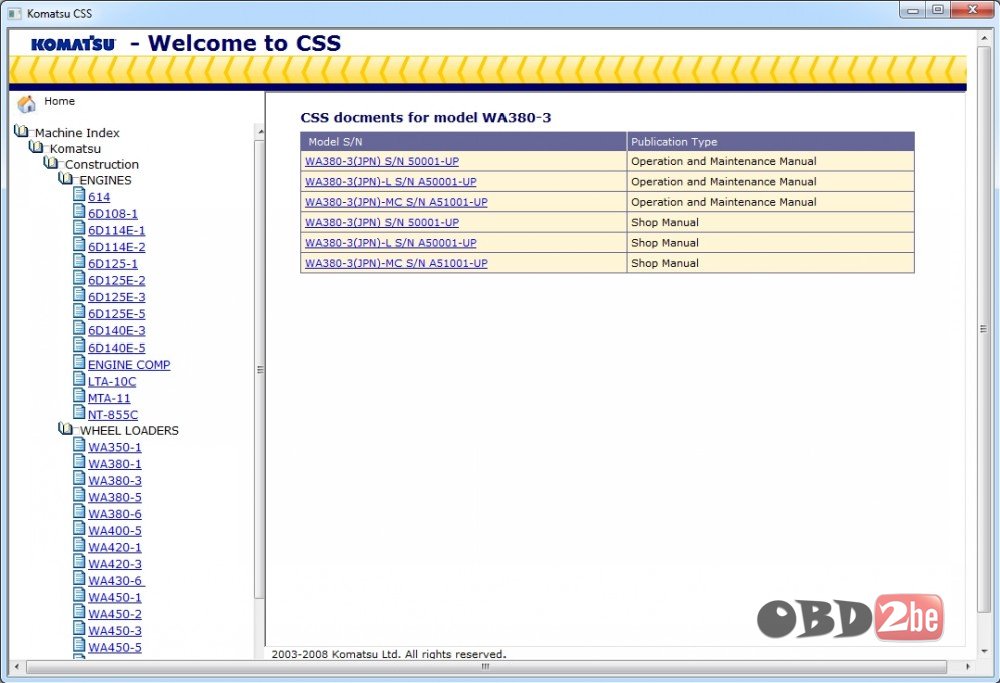Open WA380-3(JPN)-MC S/N A51001-UP Shop Manual
The width and height of the screenshot is (1000, 683).
click(396, 263)
